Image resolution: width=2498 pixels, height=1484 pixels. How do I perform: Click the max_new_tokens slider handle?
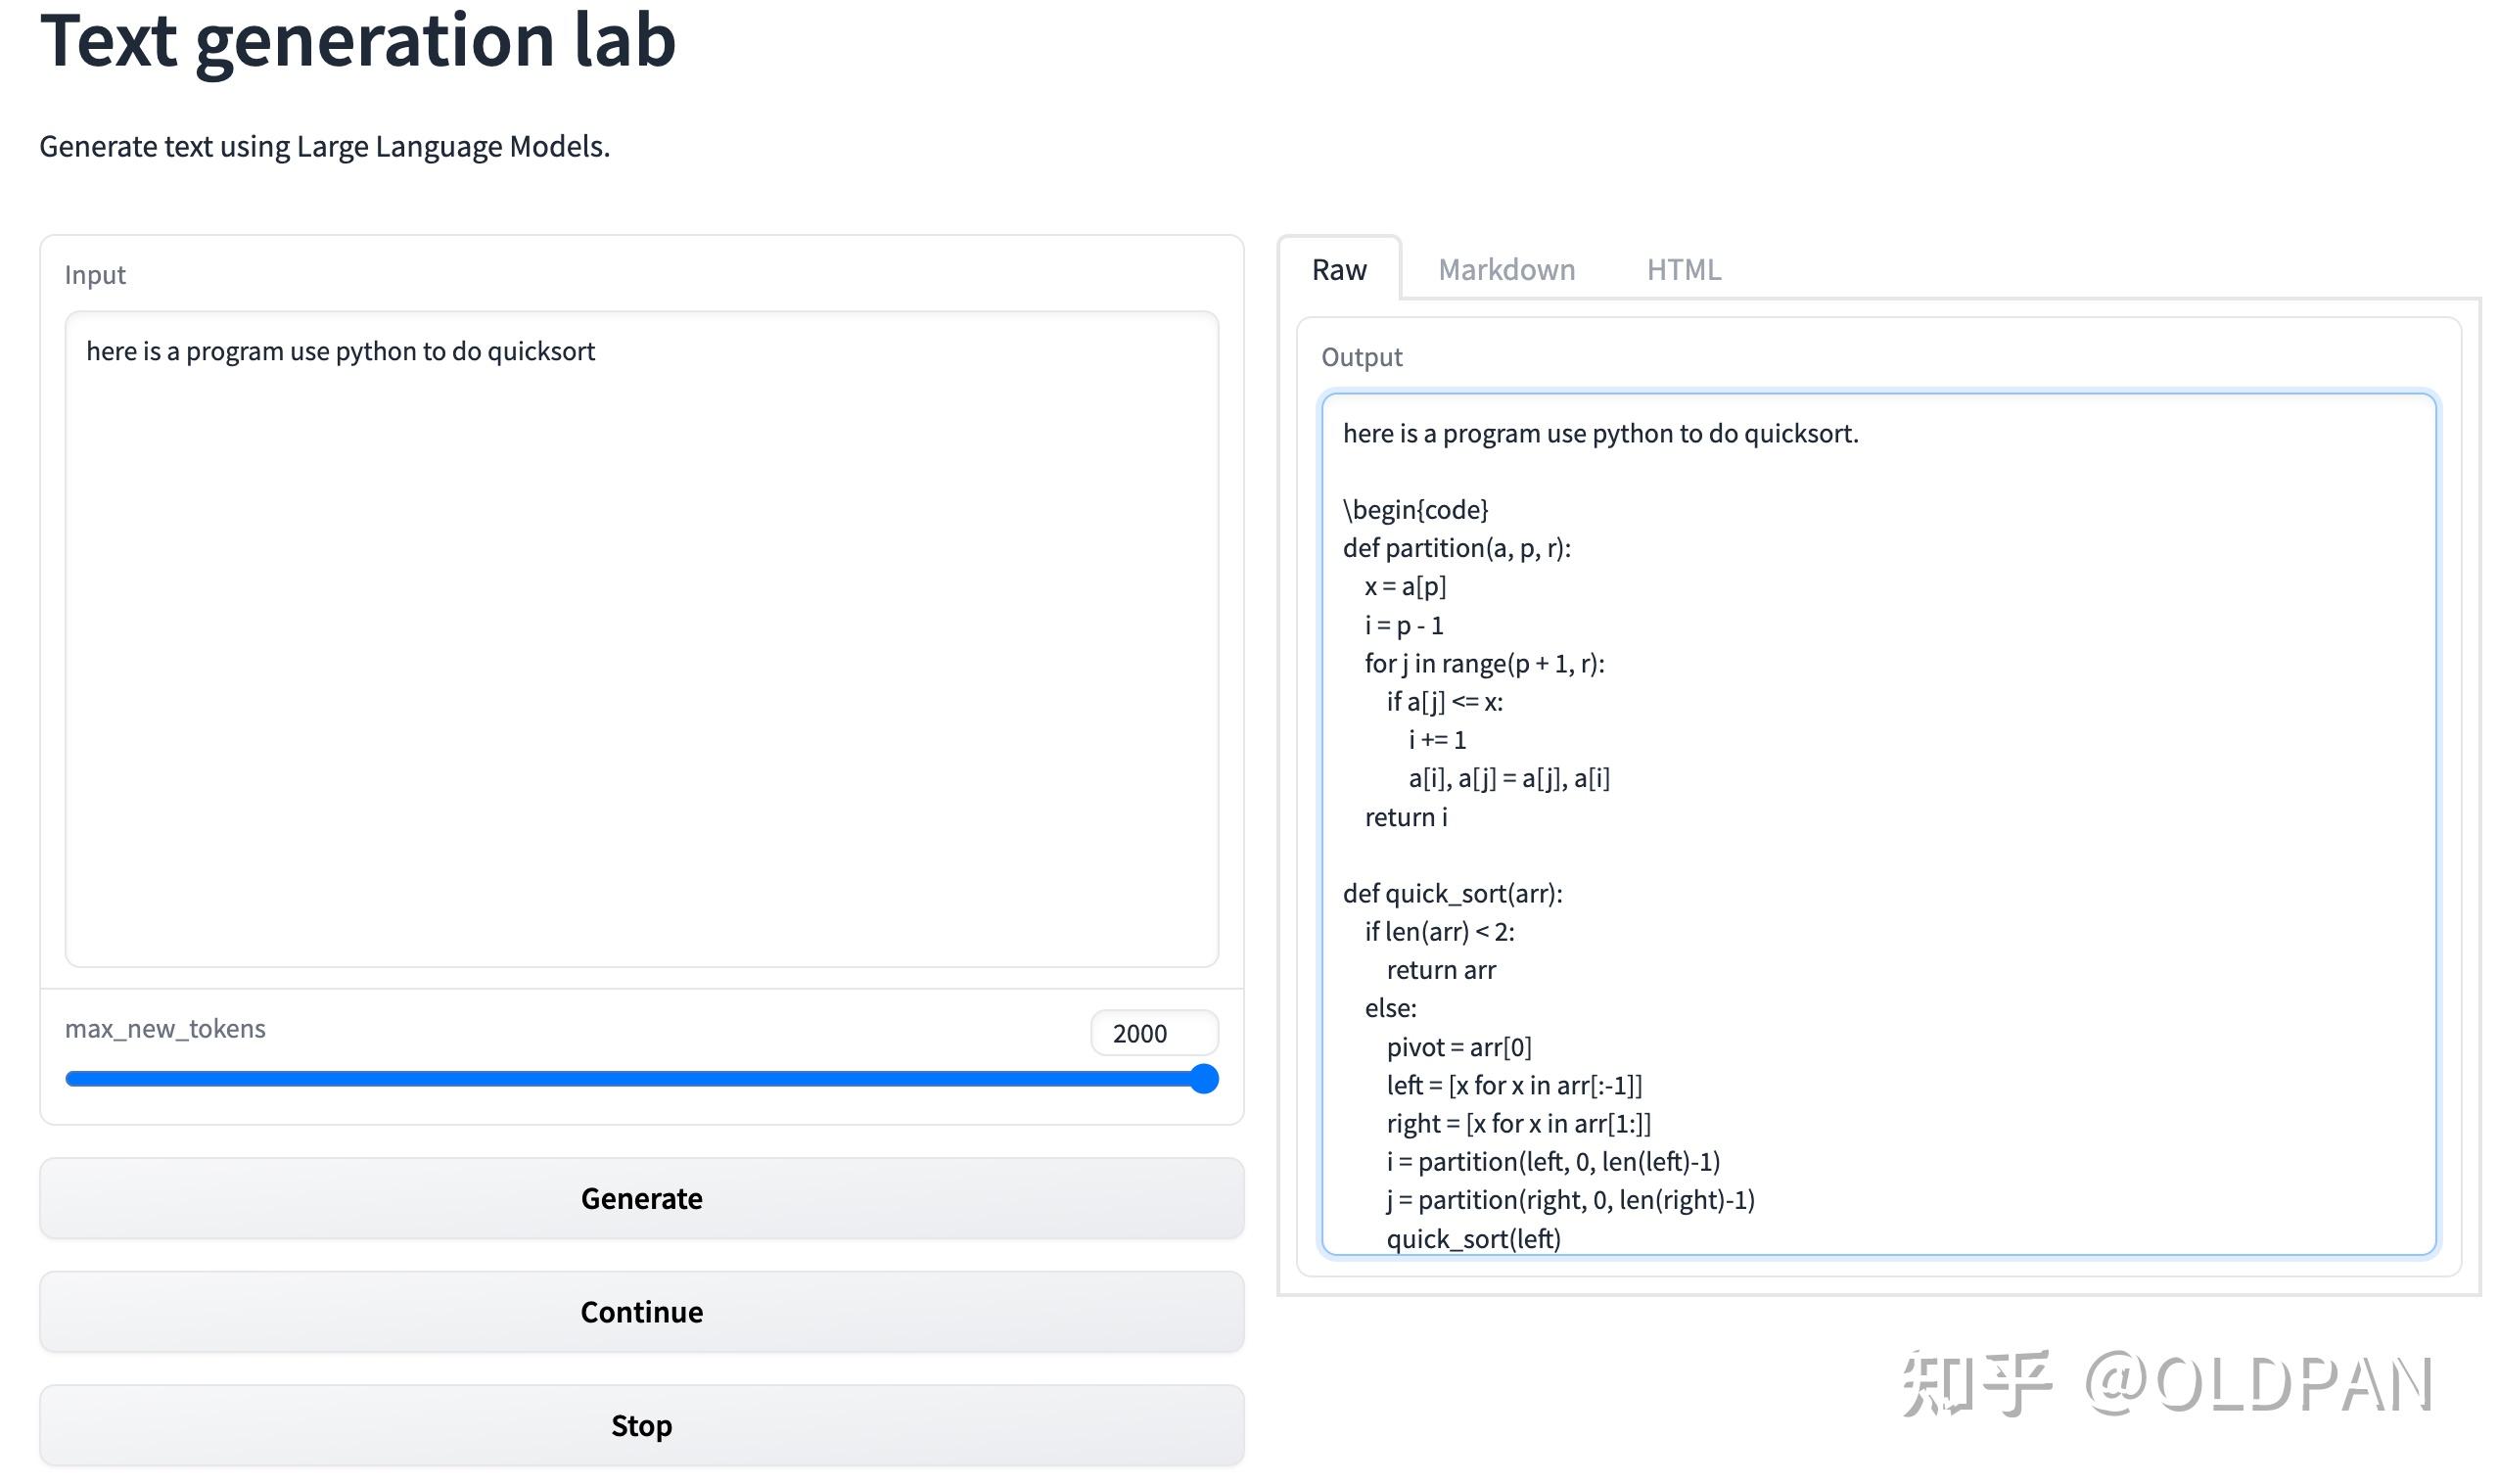[1204, 1079]
